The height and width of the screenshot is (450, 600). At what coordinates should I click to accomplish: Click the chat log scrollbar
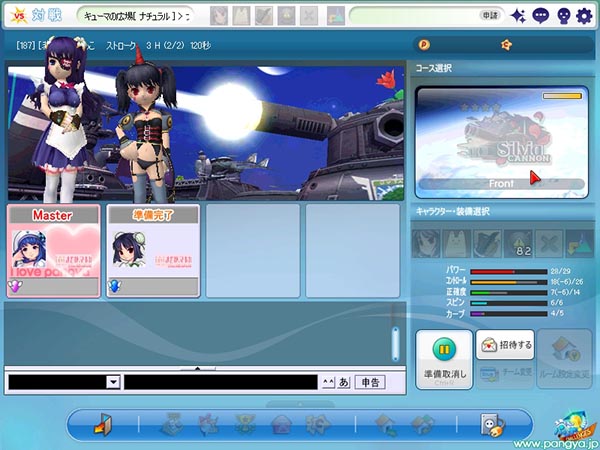[x=396, y=344]
